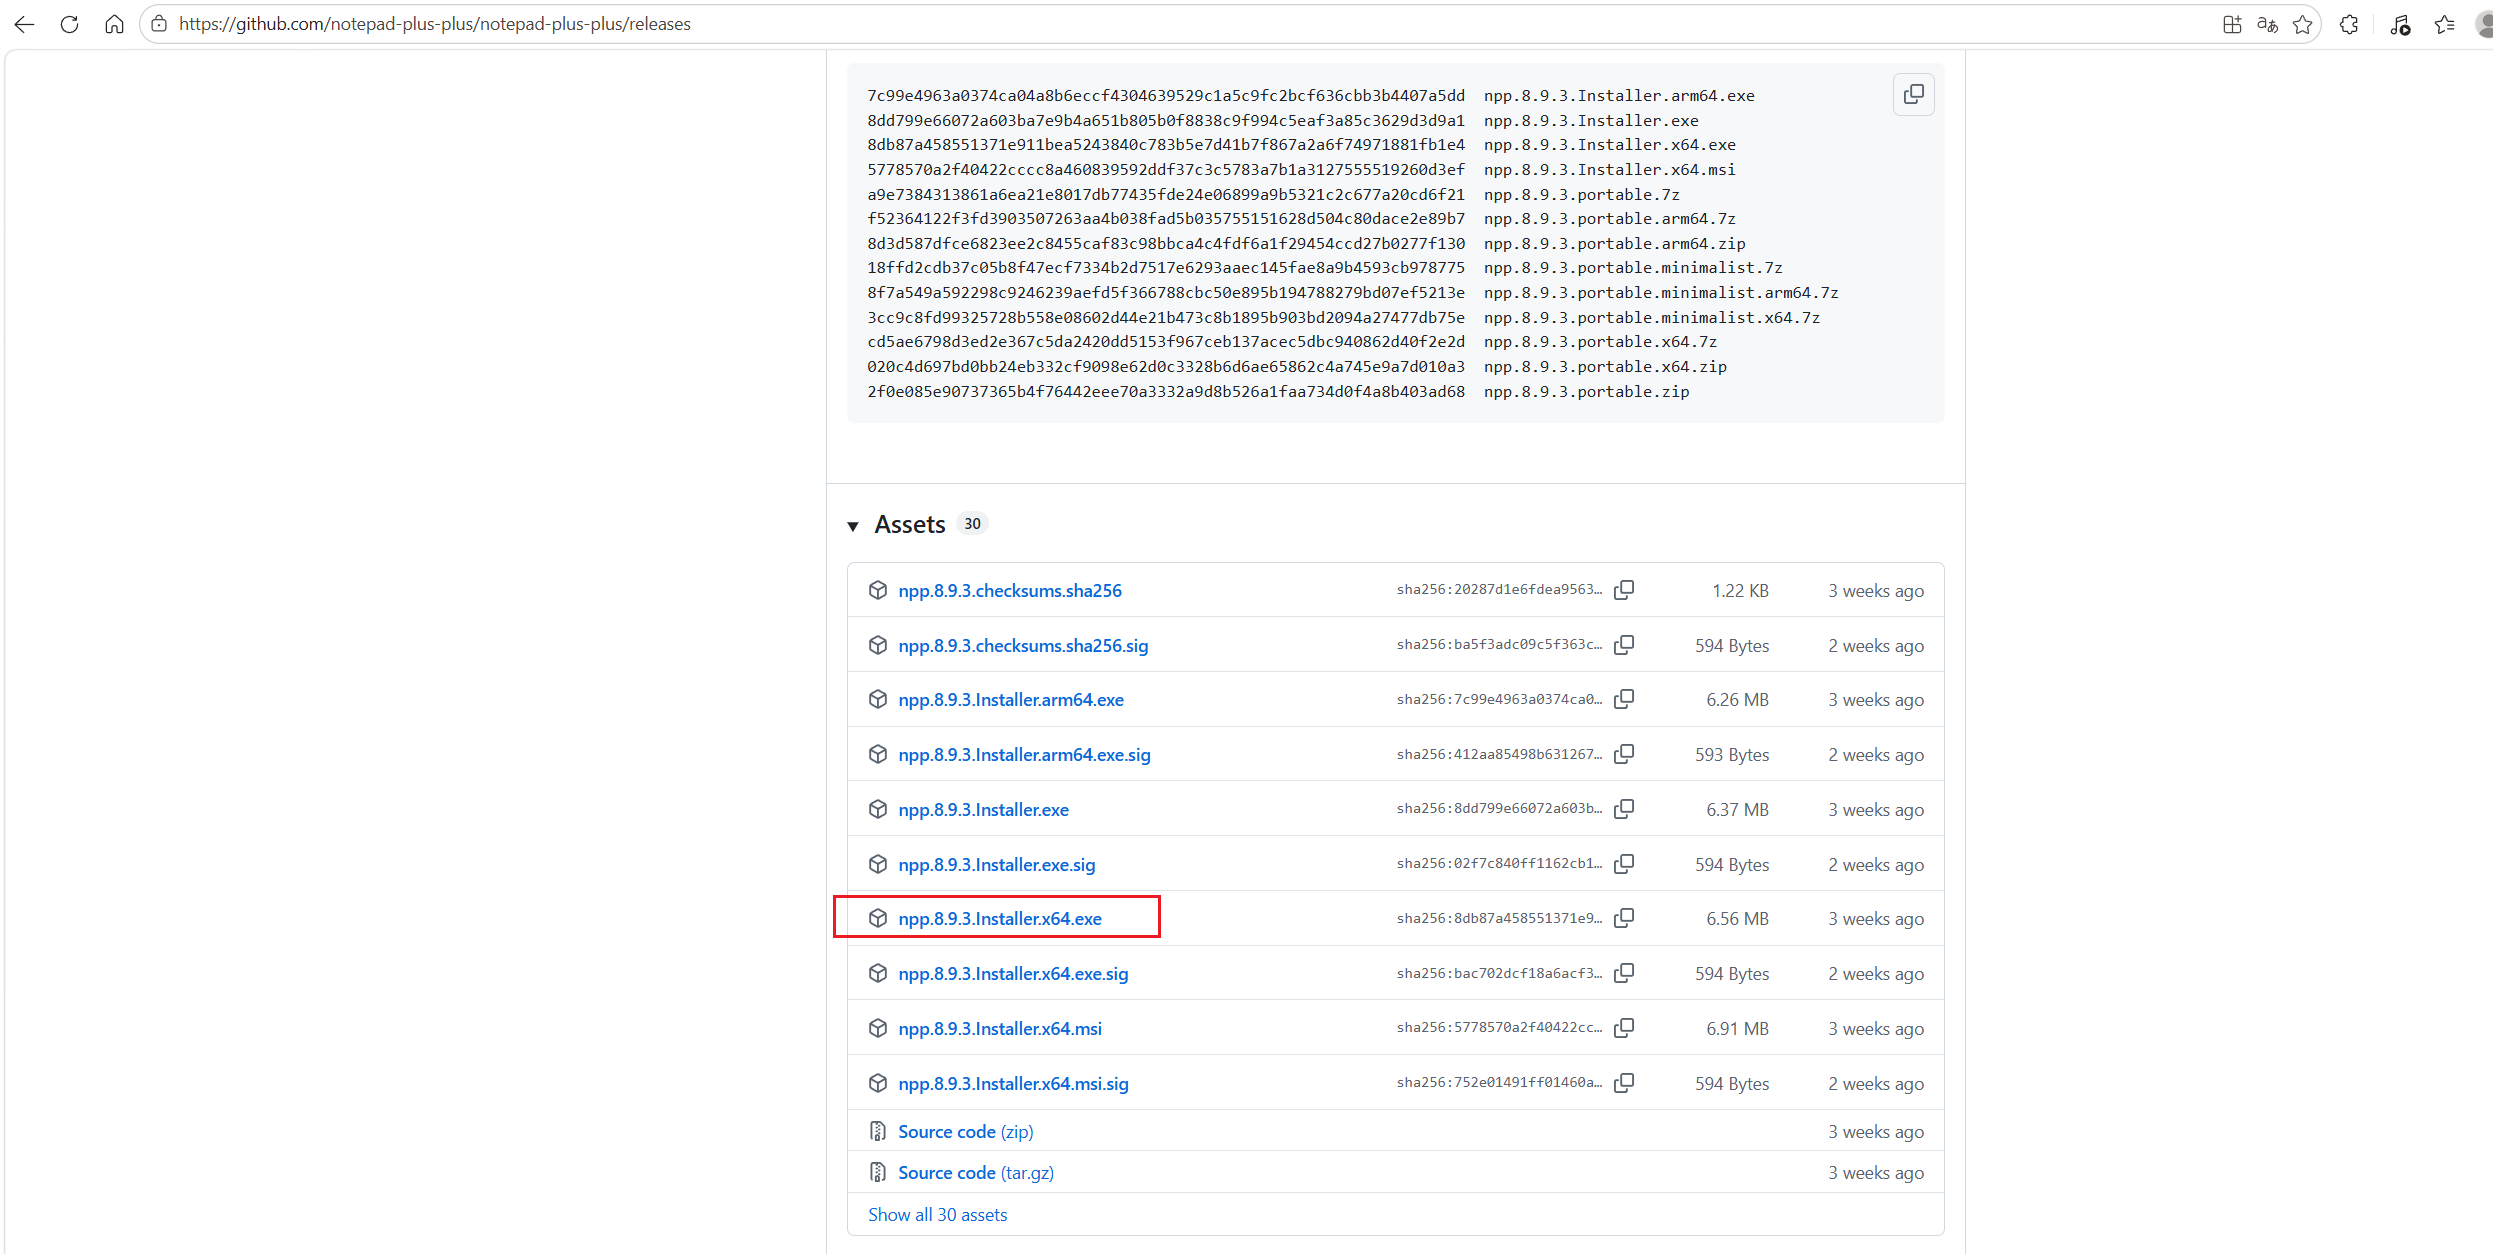Screen dimensions: 2493x1254
Task: Open npp.8.9.3.Installer.x64.msi link
Action: point(999,1028)
